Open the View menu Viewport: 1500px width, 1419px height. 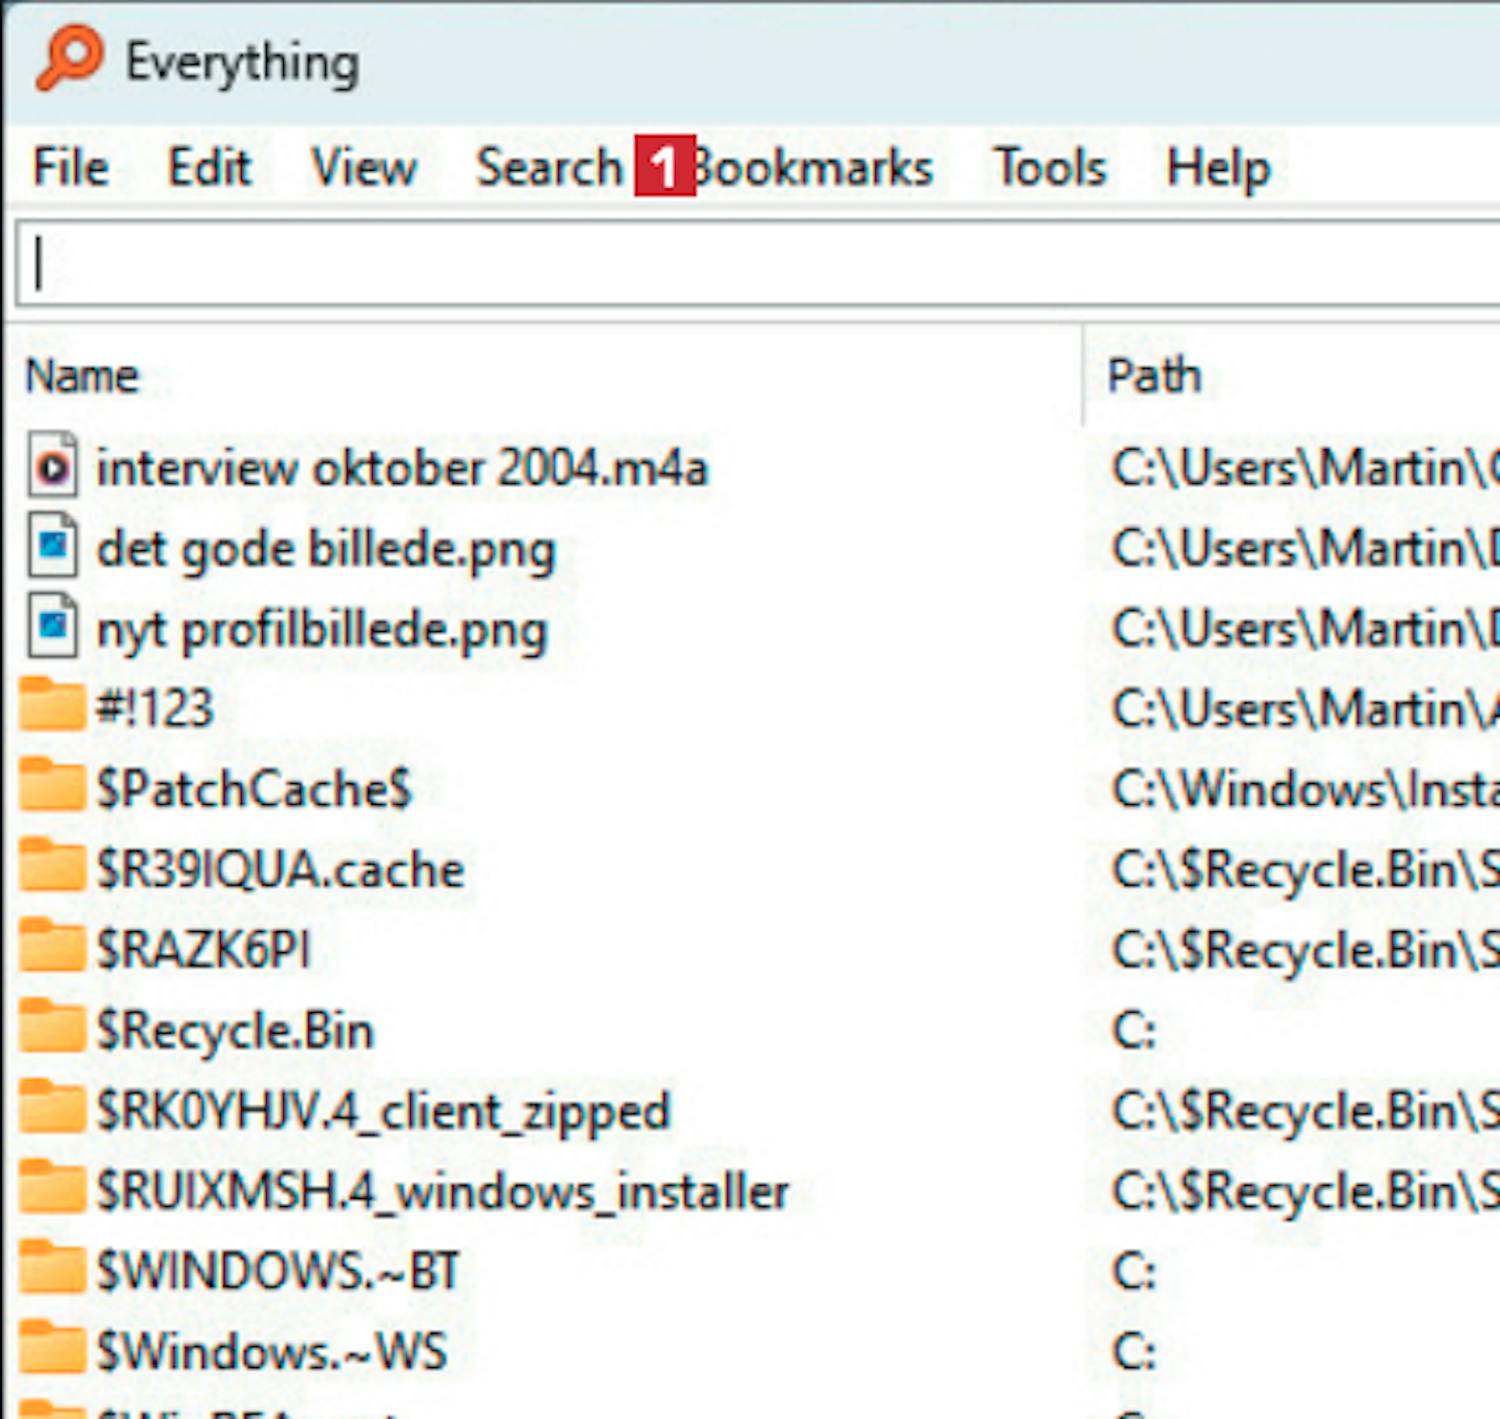click(363, 167)
